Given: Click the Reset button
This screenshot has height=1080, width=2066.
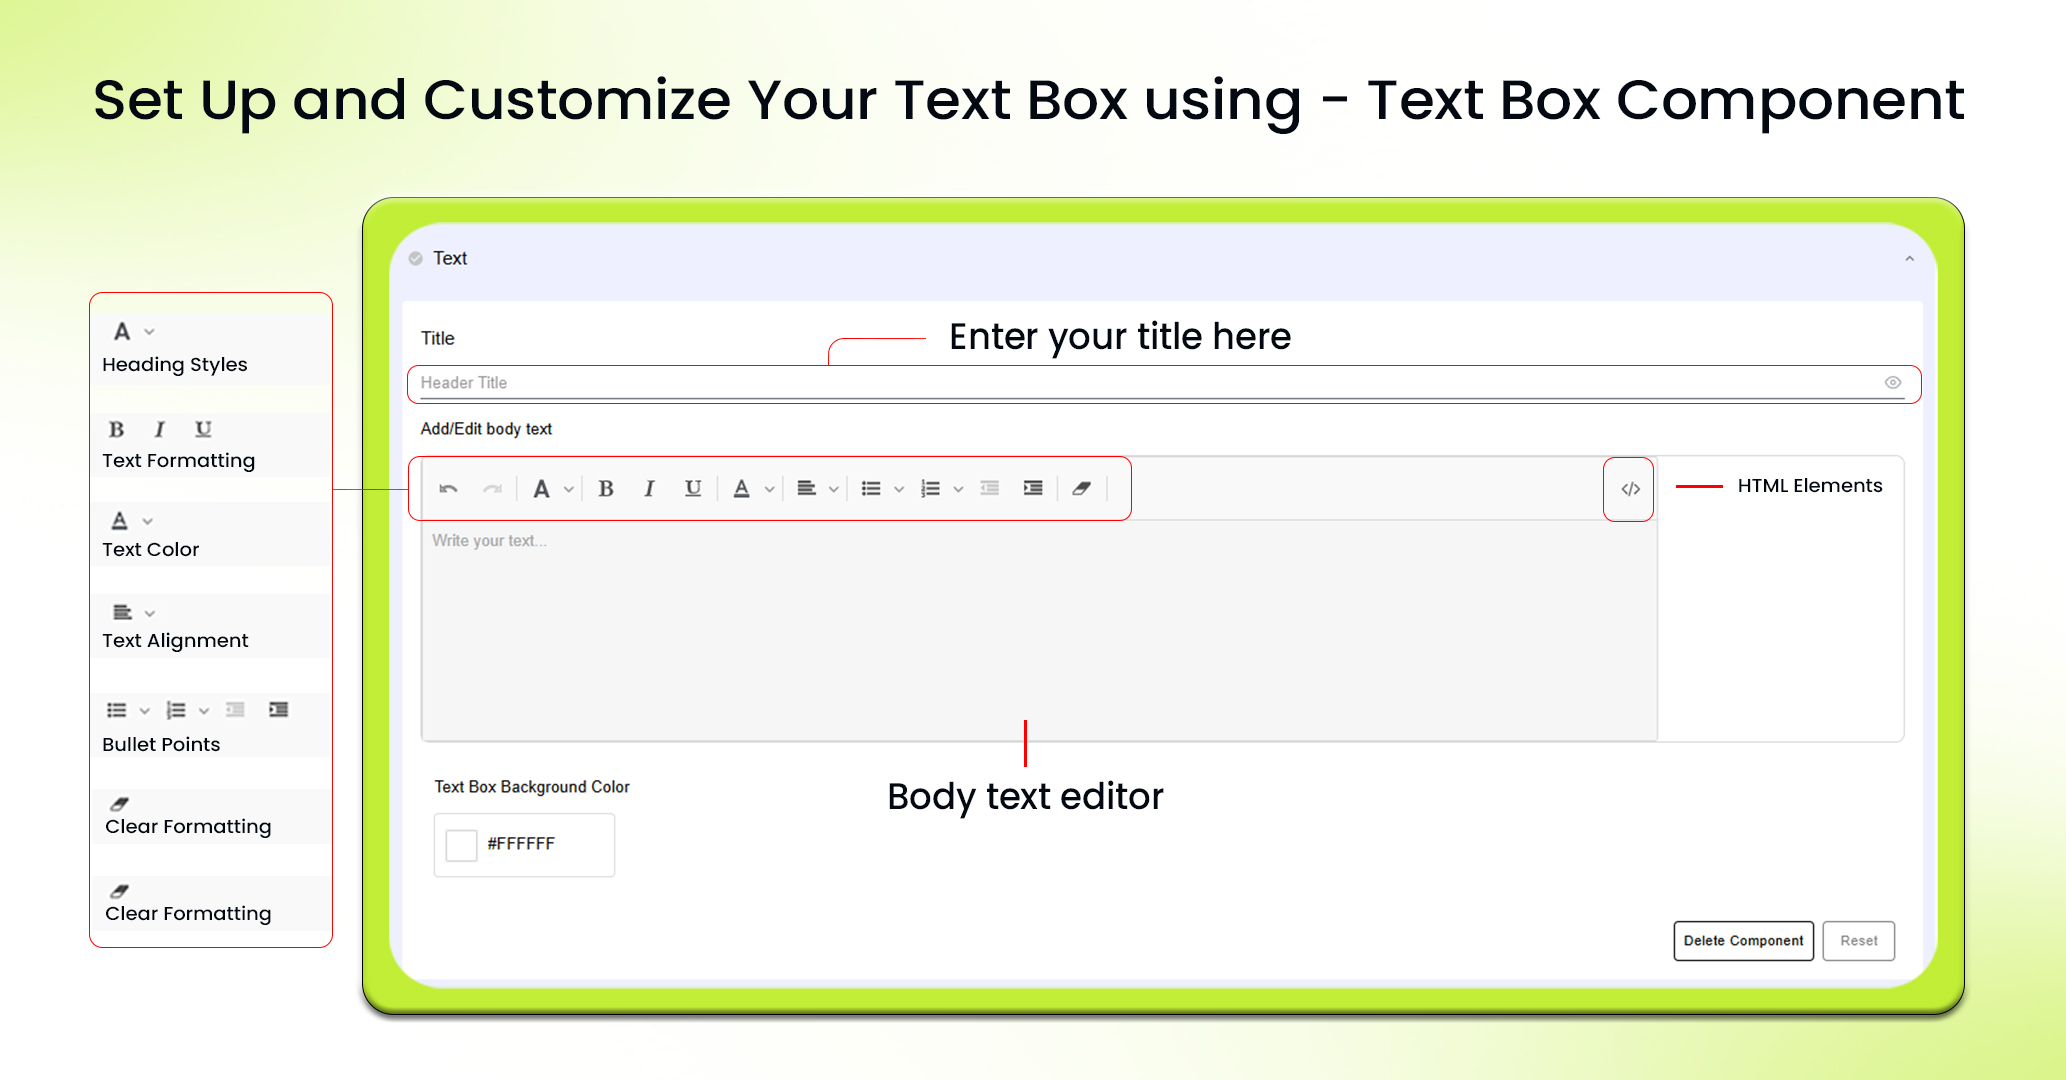Looking at the screenshot, I should [x=1858, y=940].
